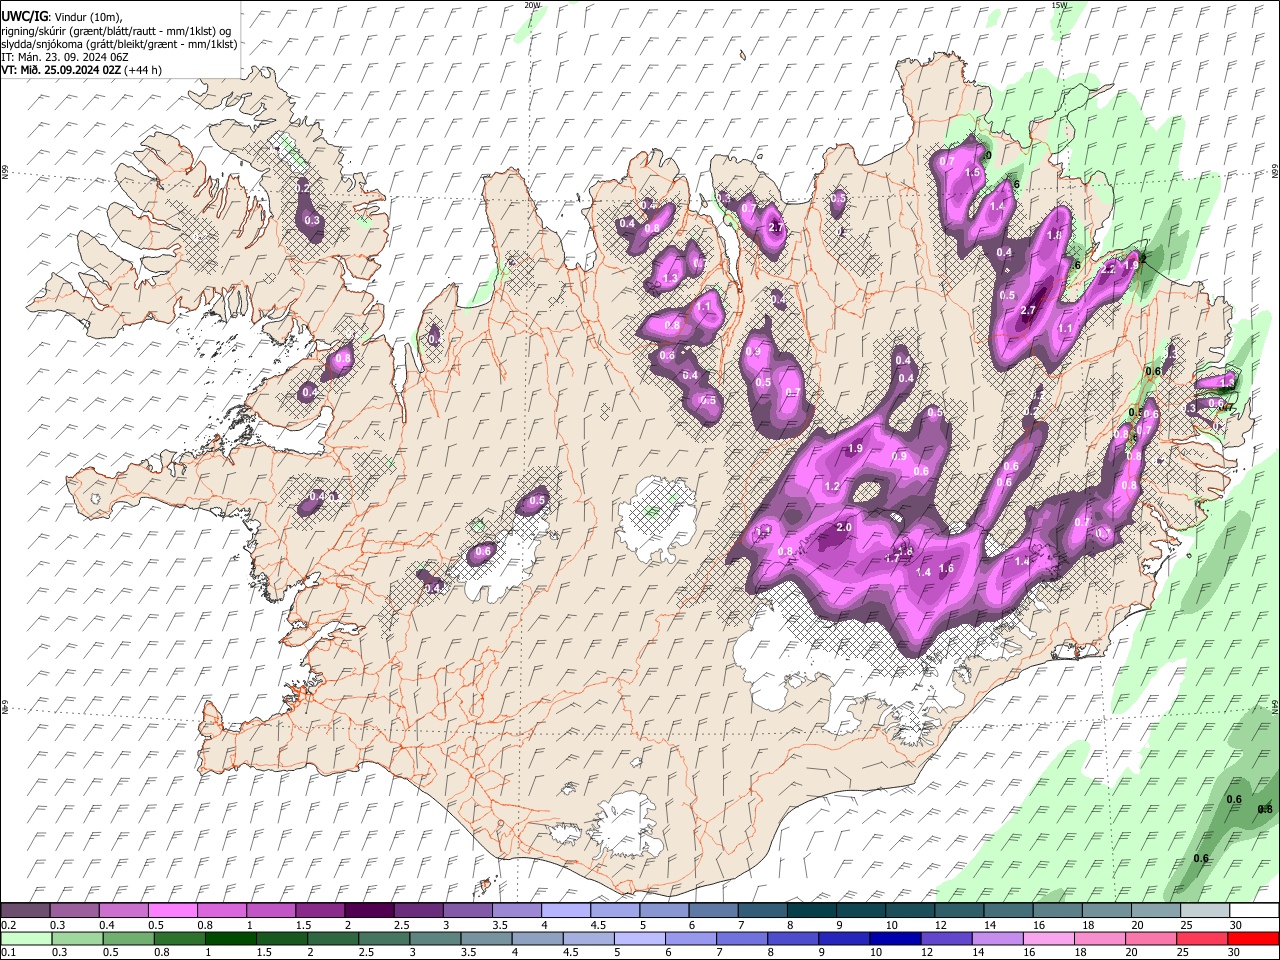
Task: Pick the darkest green 1 swatch in rain legend
Action: coord(230,938)
